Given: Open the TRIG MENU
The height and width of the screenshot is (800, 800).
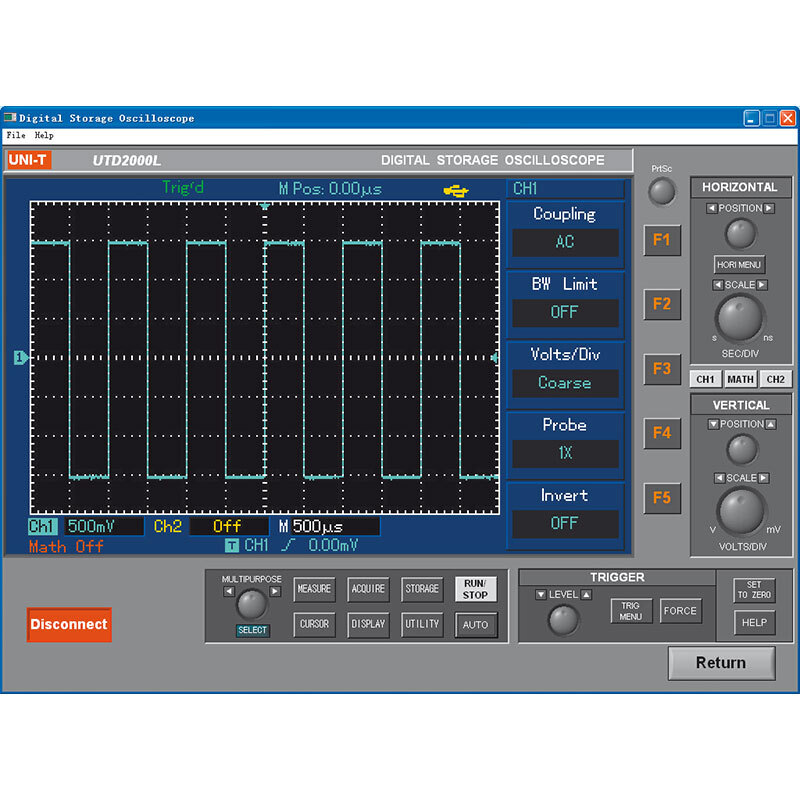Looking at the screenshot, I should tap(631, 611).
